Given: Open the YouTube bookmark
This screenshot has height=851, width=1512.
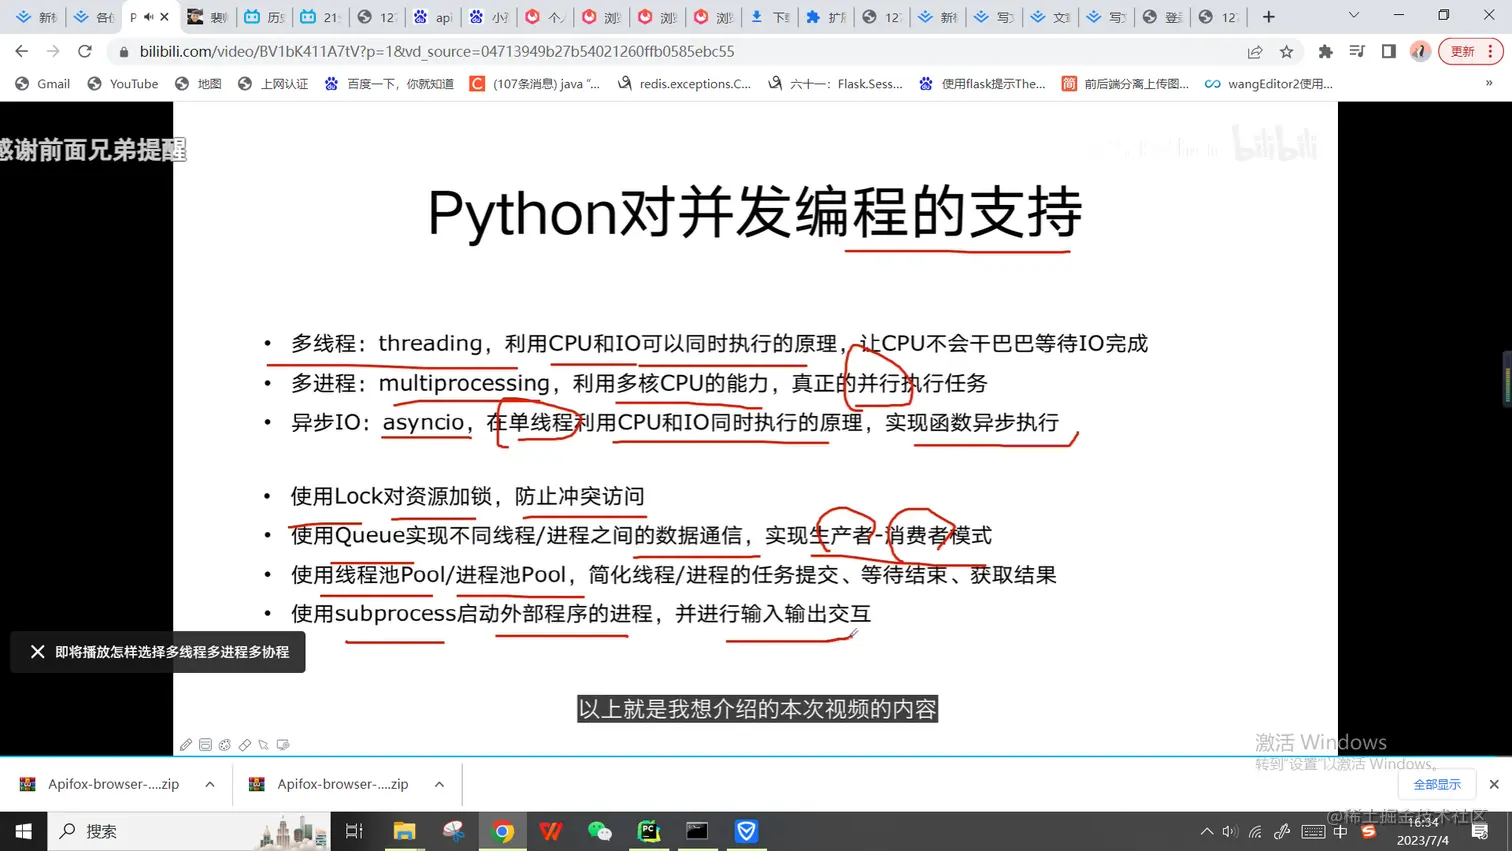Looking at the screenshot, I should [x=123, y=84].
